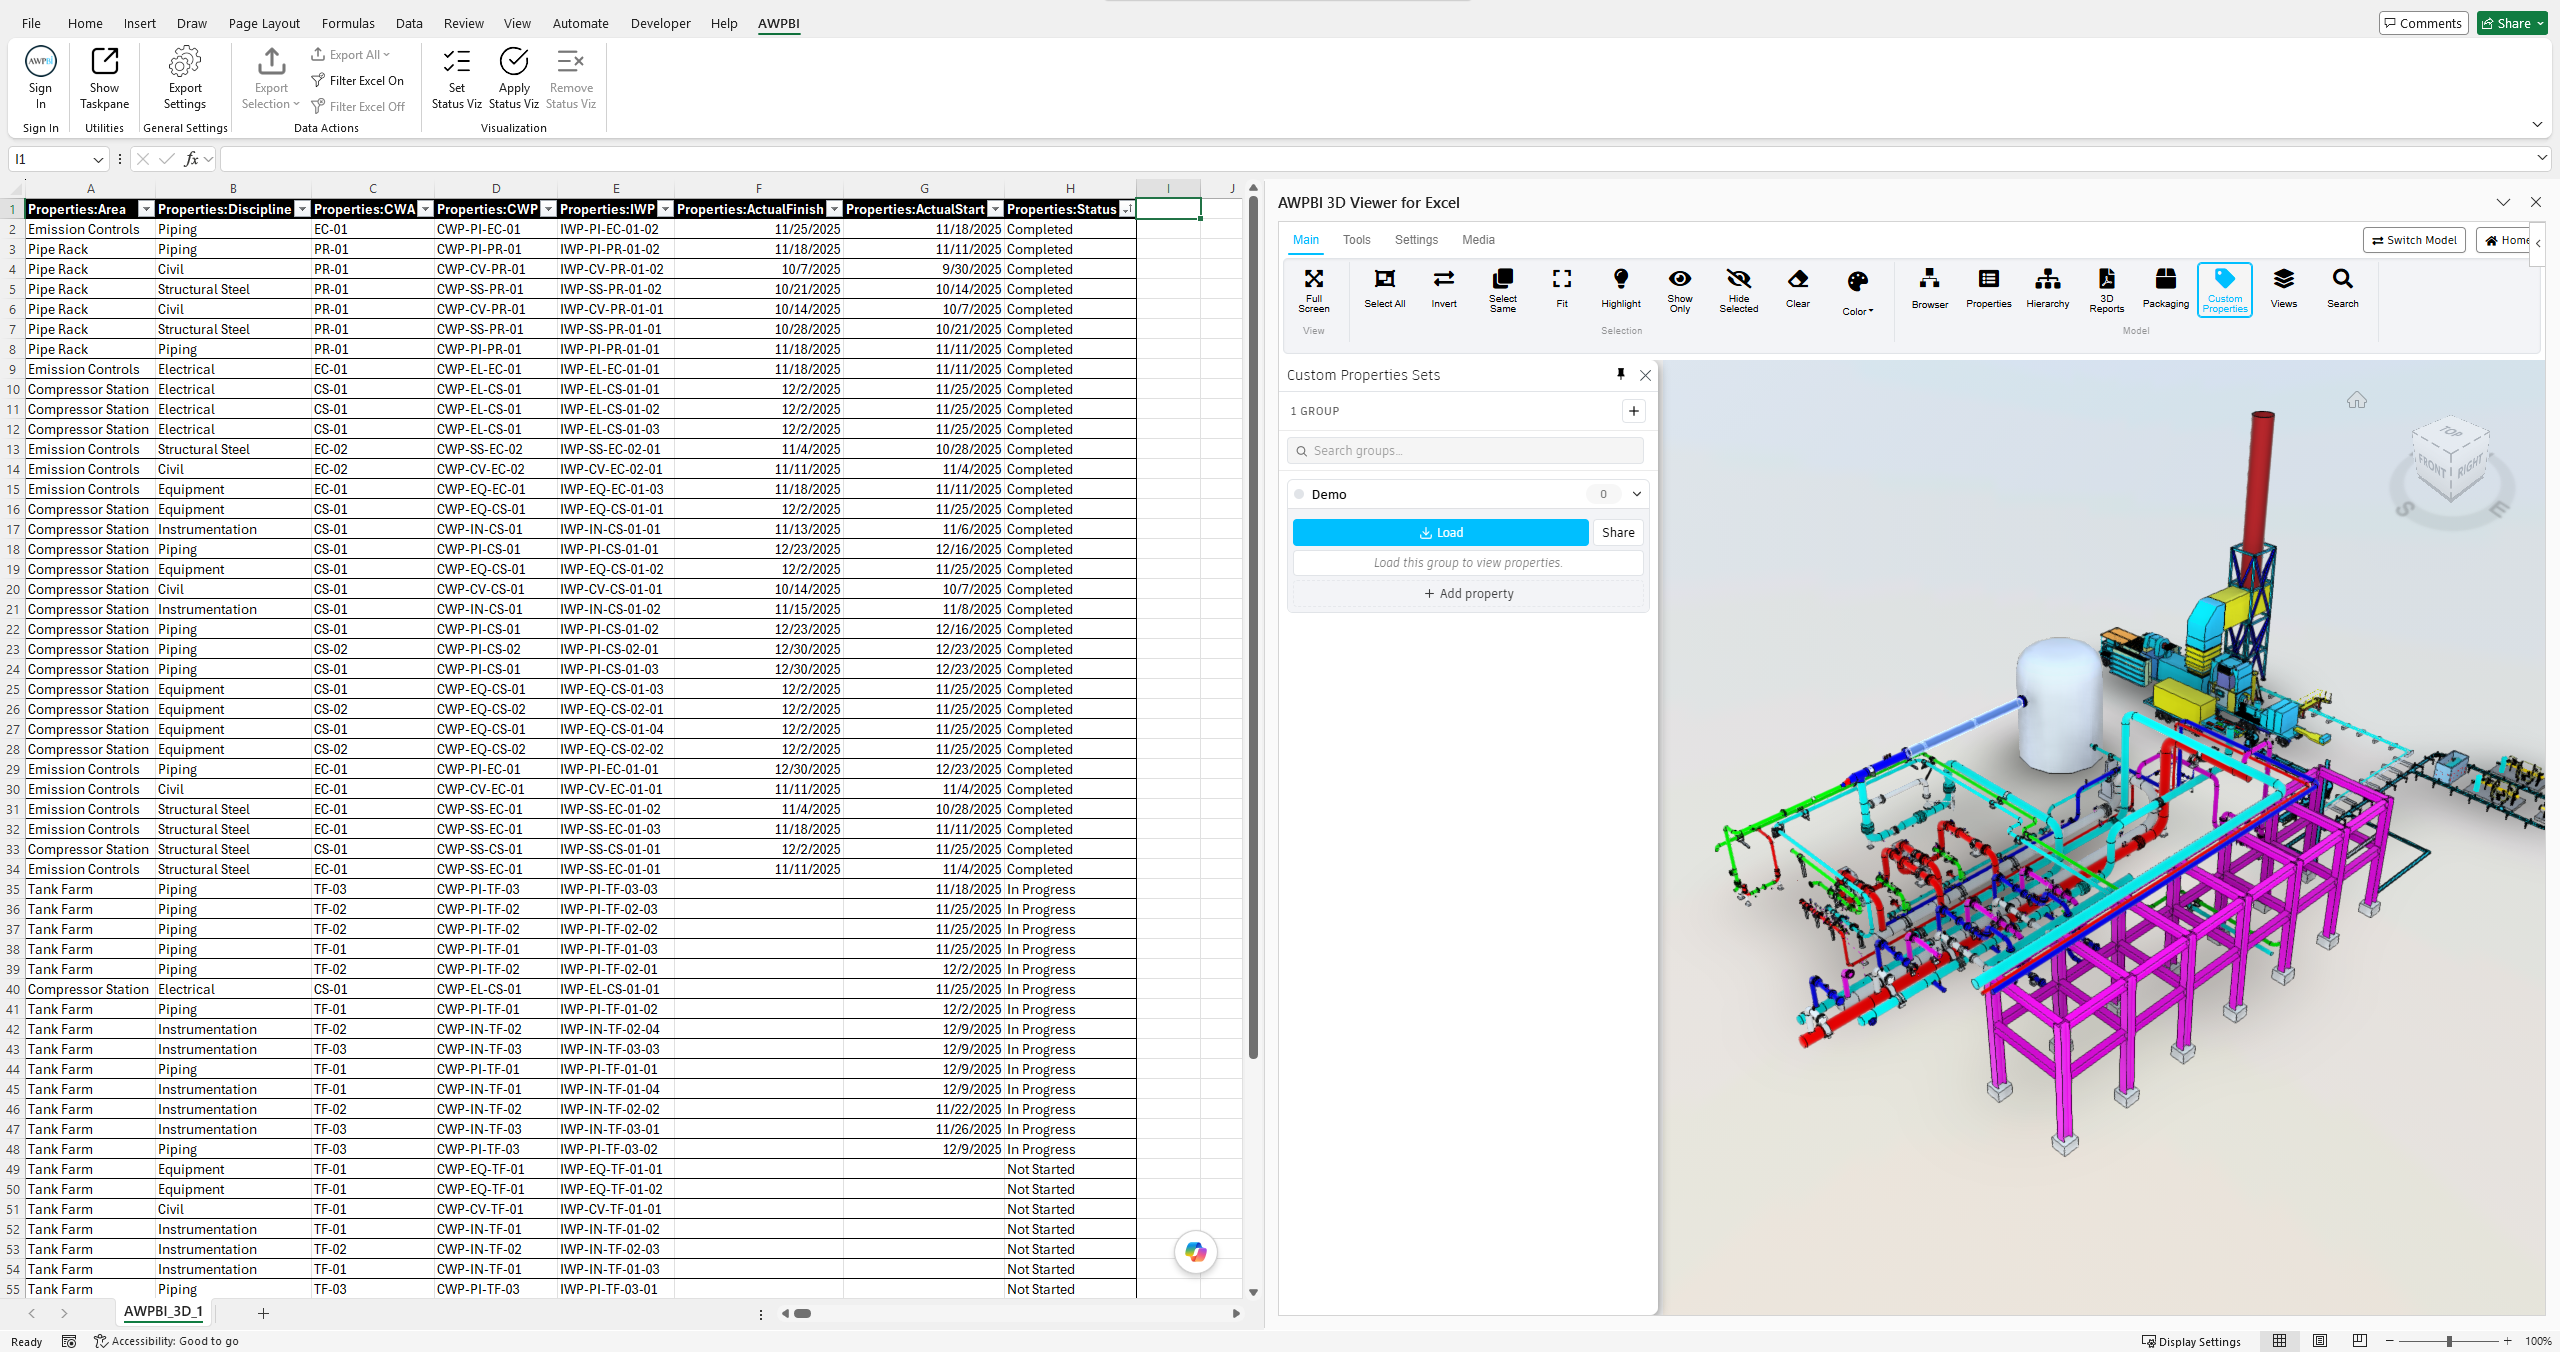2560x1352 pixels.
Task: Select the Demo group radio circle
Action: point(1300,494)
